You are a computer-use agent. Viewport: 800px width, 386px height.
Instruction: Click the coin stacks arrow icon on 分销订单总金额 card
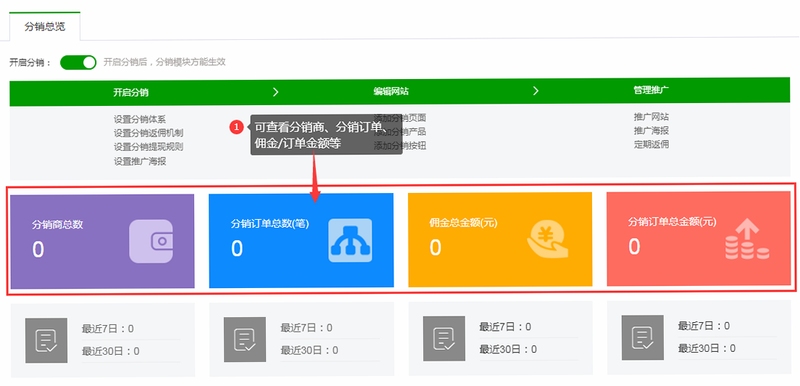pos(747,239)
